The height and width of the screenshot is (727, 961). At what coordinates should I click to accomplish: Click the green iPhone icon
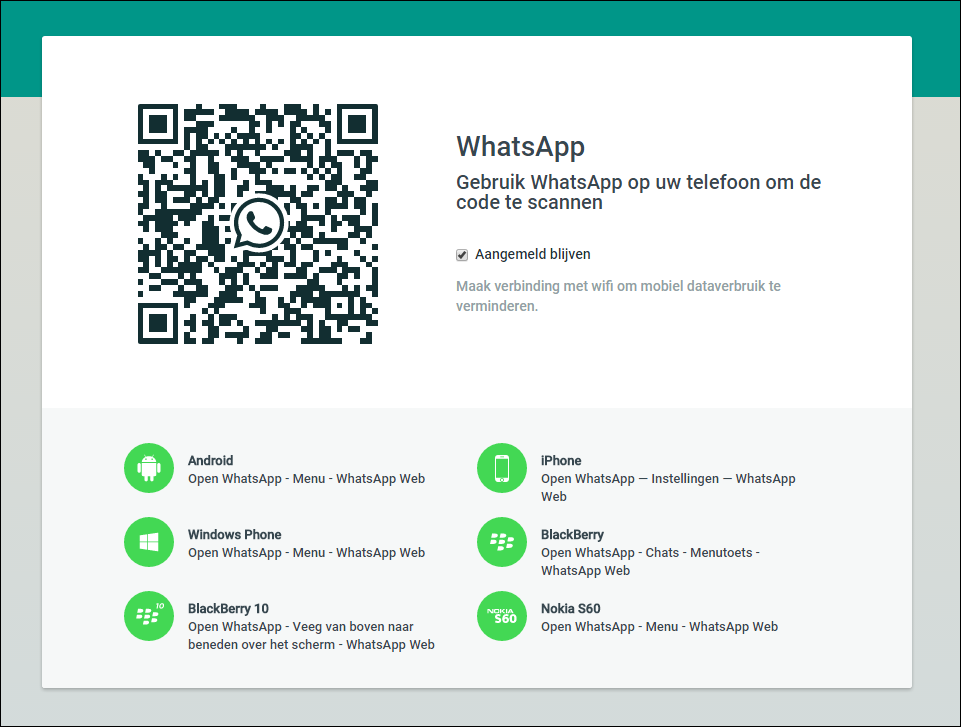tap(502, 468)
